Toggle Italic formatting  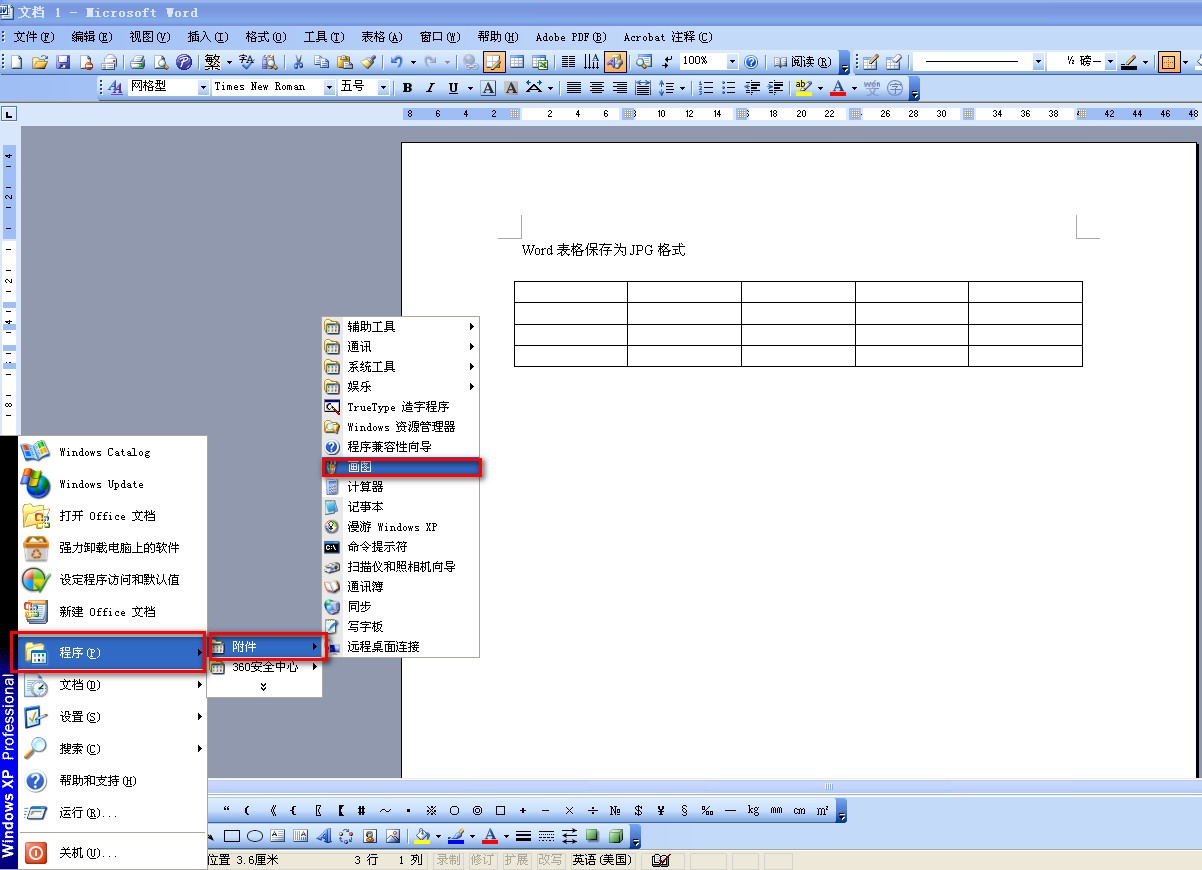[430, 88]
